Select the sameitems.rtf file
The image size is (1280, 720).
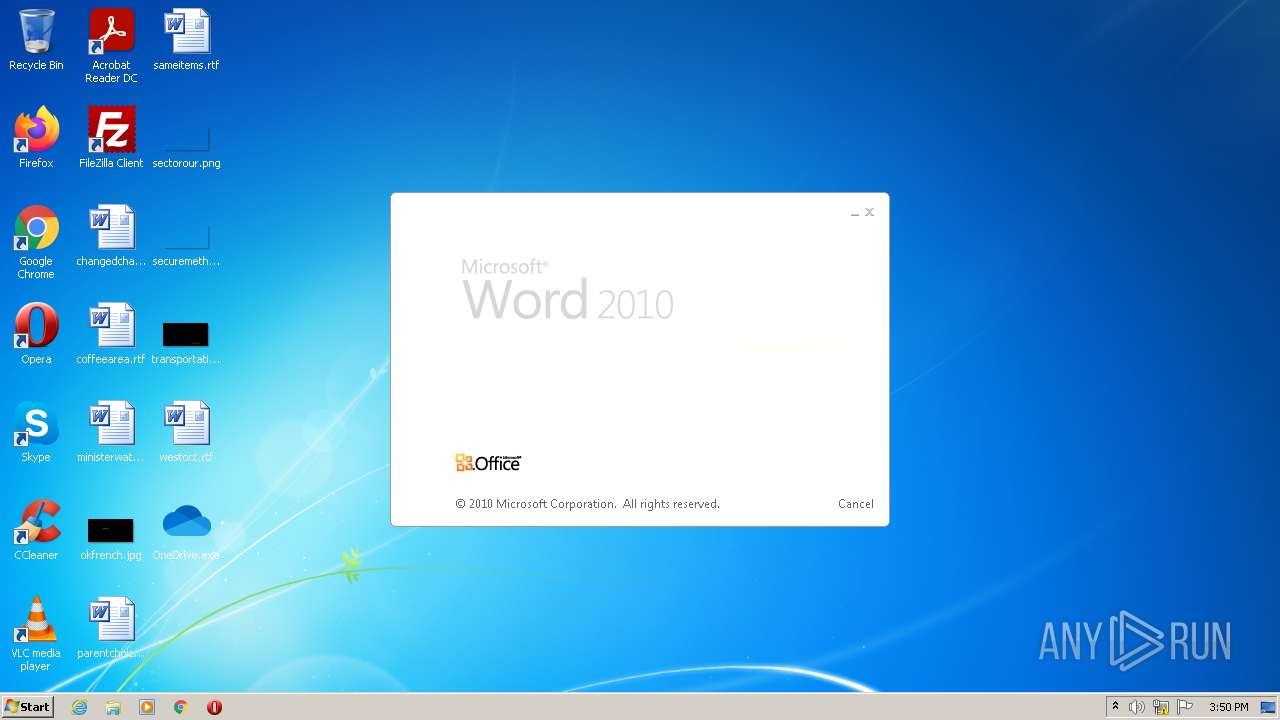click(x=186, y=40)
